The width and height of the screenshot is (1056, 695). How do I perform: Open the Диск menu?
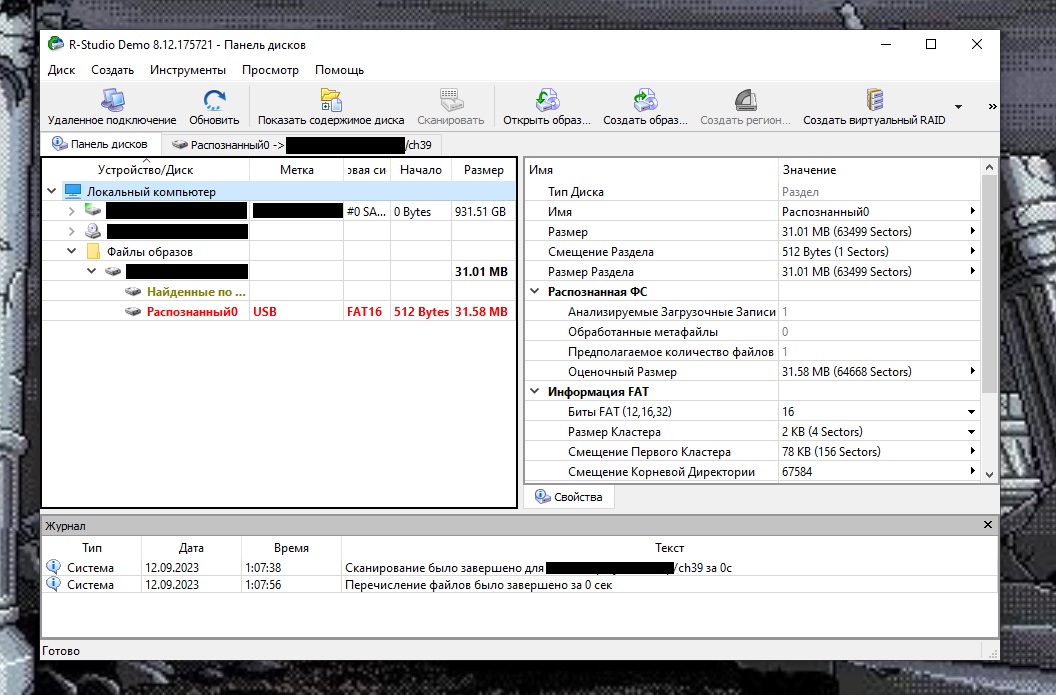tap(61, 70)
